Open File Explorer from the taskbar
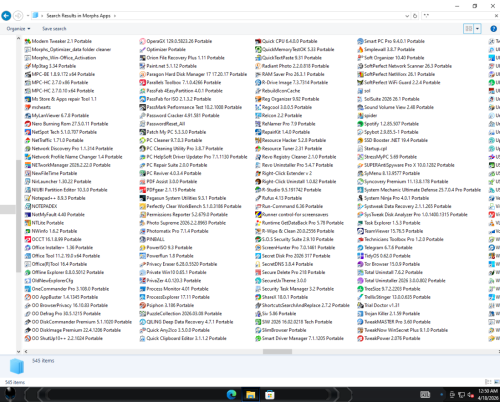Image resolution: width=500 pixels, height=402 pixels. 251,395
